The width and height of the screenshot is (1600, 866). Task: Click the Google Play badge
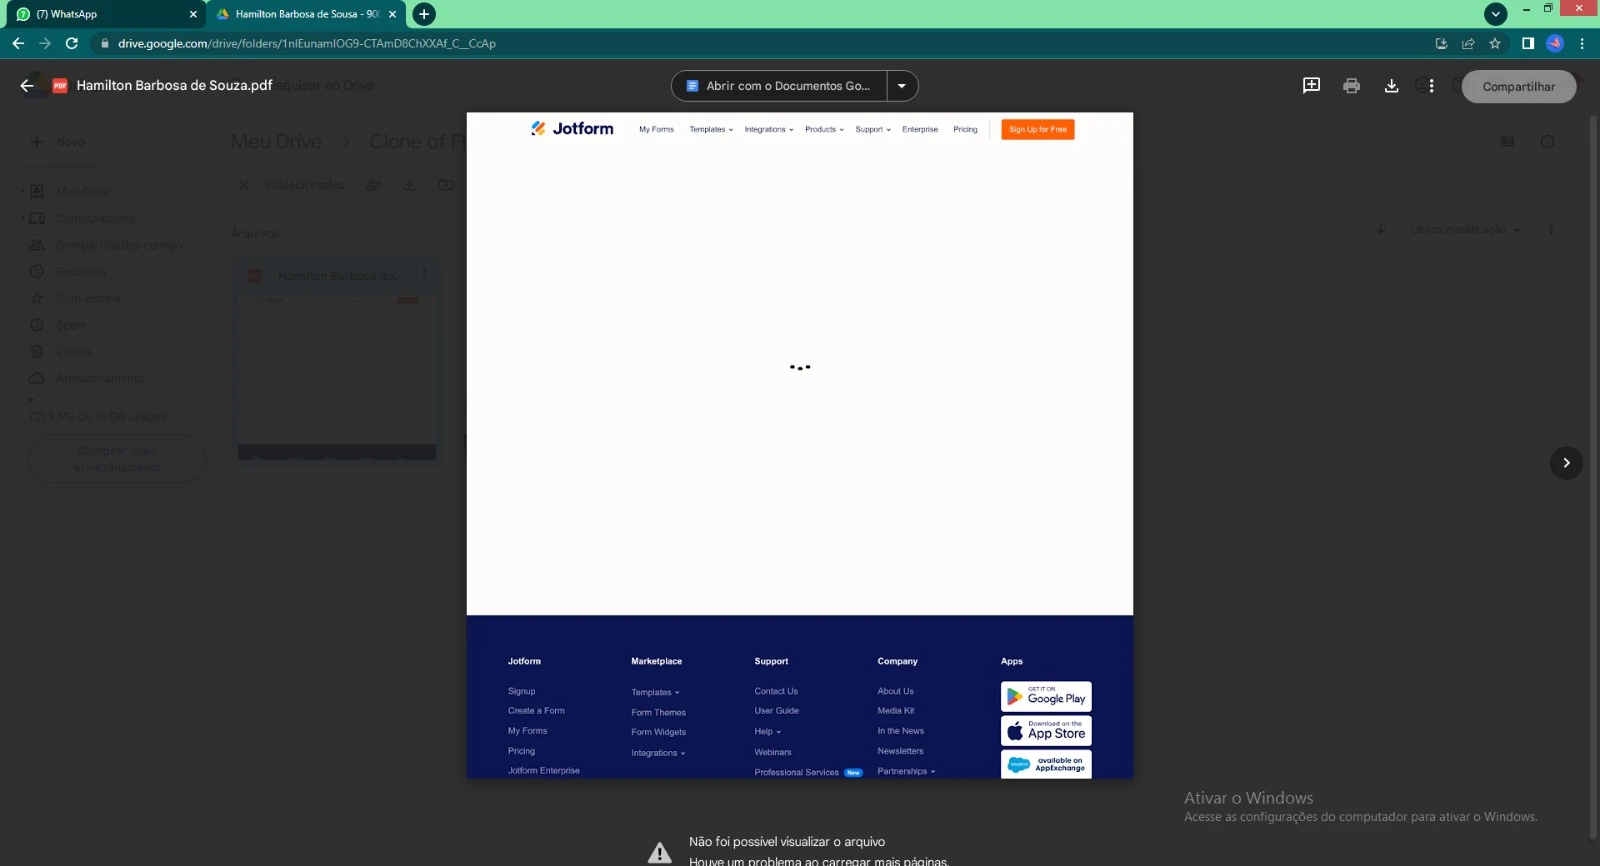click(1046, 696)
